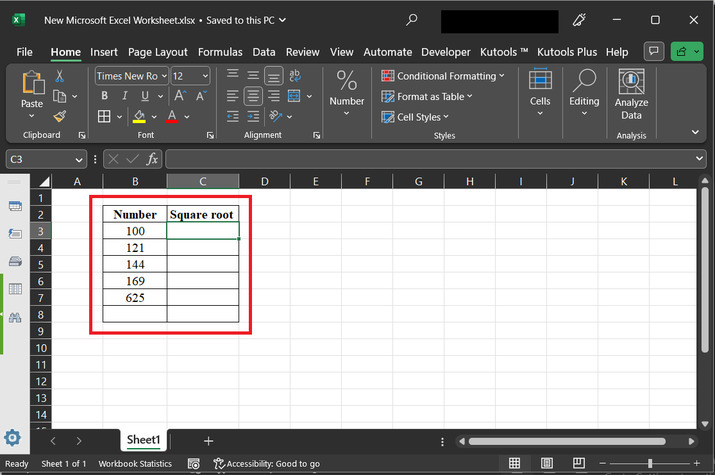The image size is (715, 475).
Task: Open Analyze Data tool
Action: click(631, 95)
